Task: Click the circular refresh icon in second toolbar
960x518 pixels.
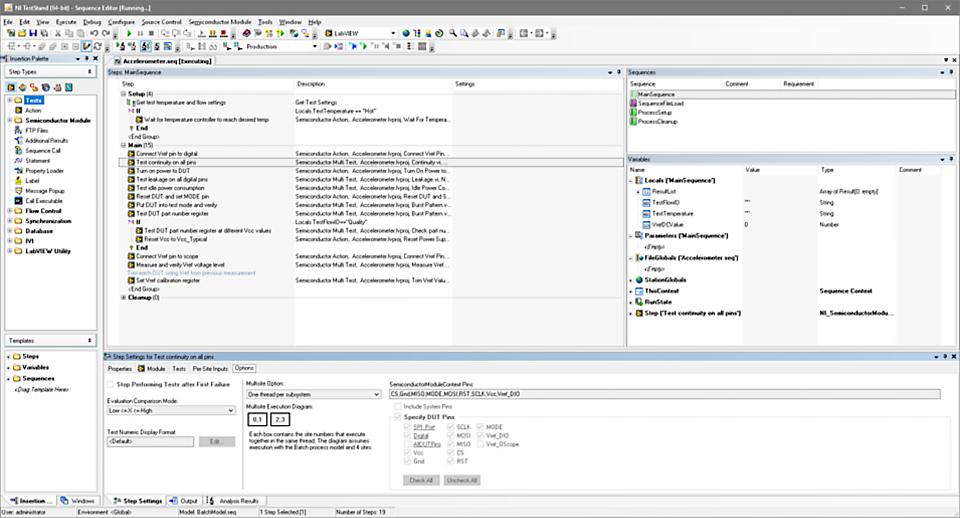Action: (x=98, y=46)
